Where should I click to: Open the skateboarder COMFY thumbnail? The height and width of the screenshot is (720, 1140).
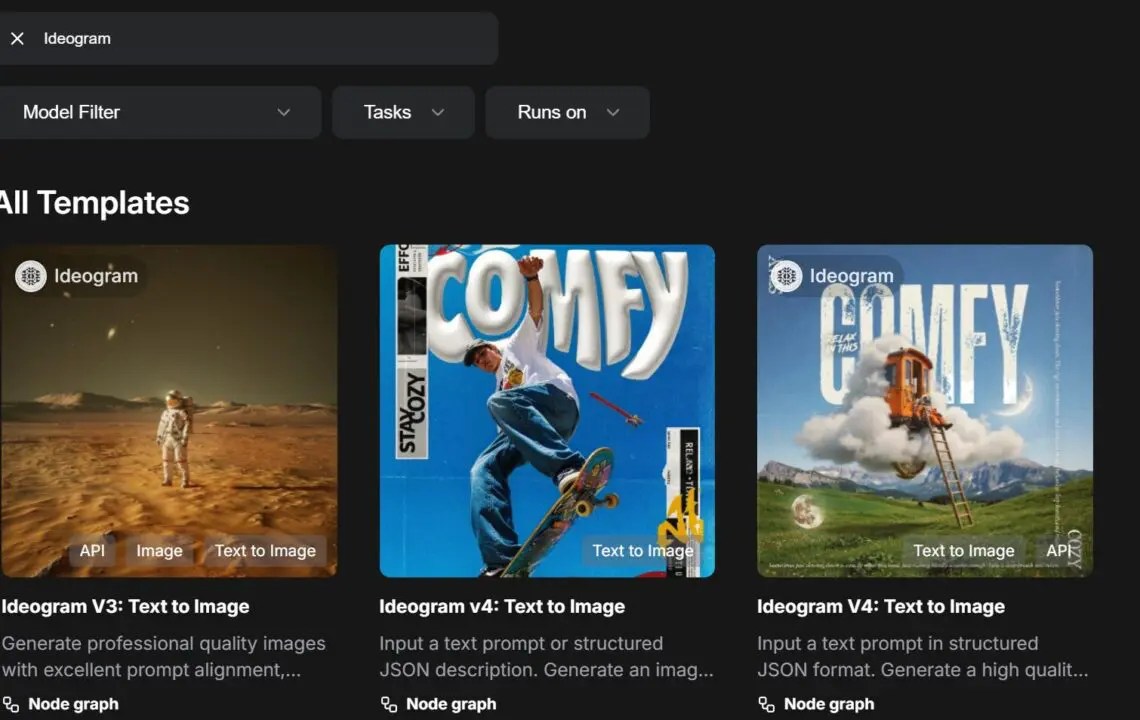pyautogui.click(x=547, y=411)
